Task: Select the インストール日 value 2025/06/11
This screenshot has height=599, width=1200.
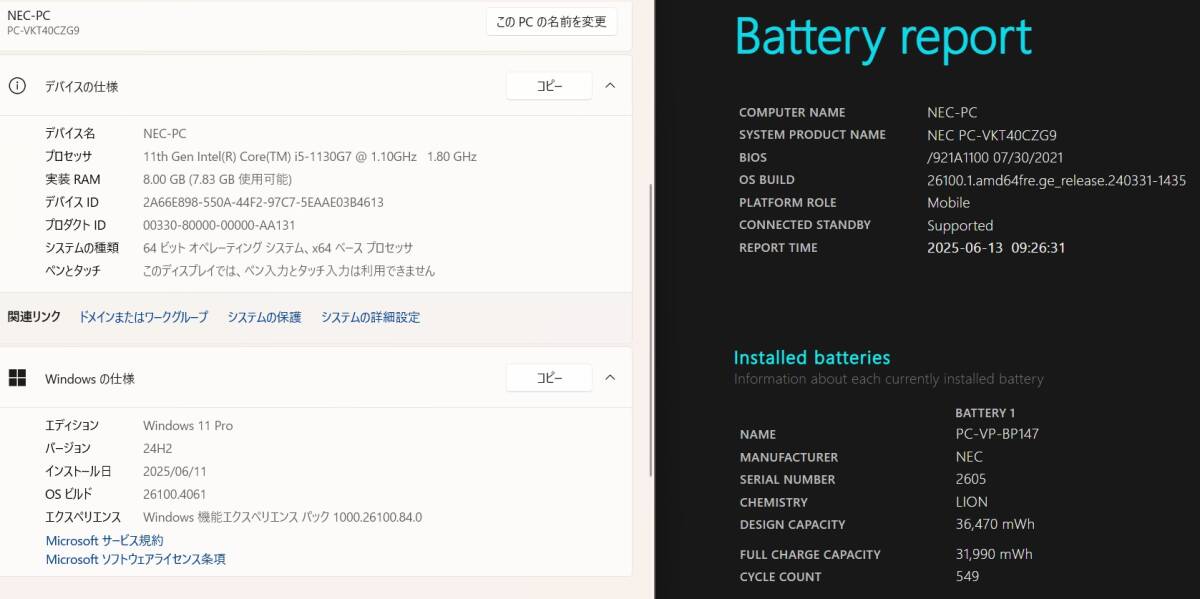Action: coord(175,471)
